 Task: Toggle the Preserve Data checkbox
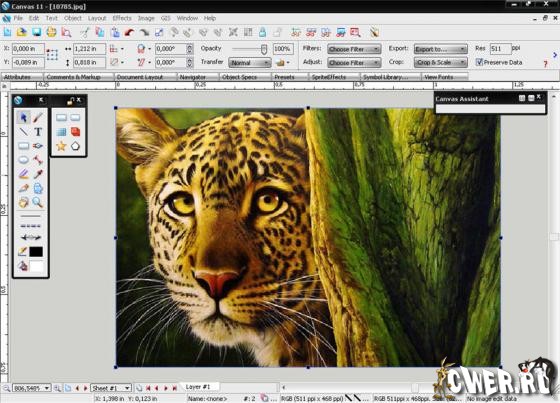479,62
